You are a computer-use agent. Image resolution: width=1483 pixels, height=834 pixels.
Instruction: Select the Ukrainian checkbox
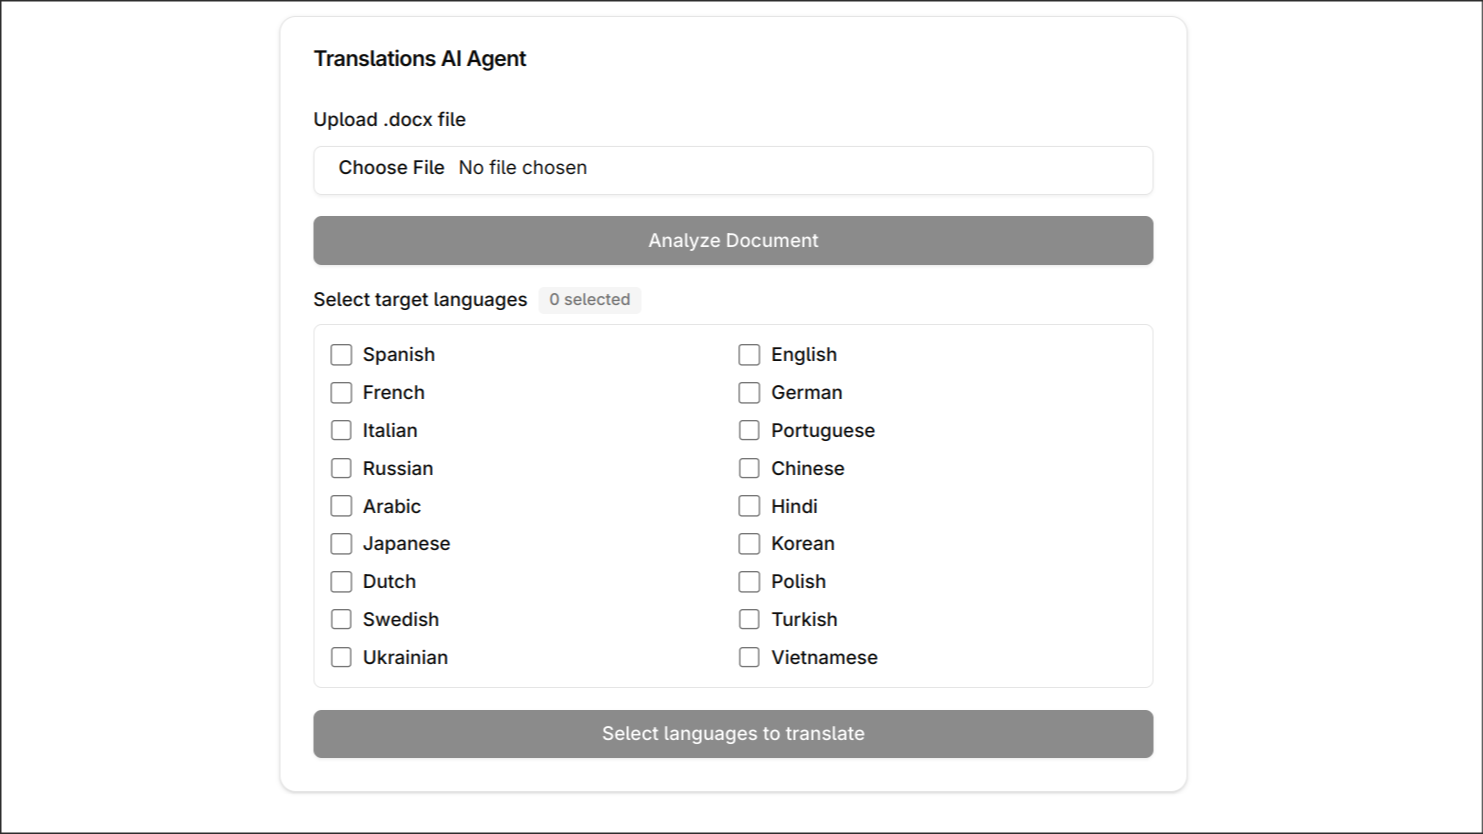[x=341, y=658]
